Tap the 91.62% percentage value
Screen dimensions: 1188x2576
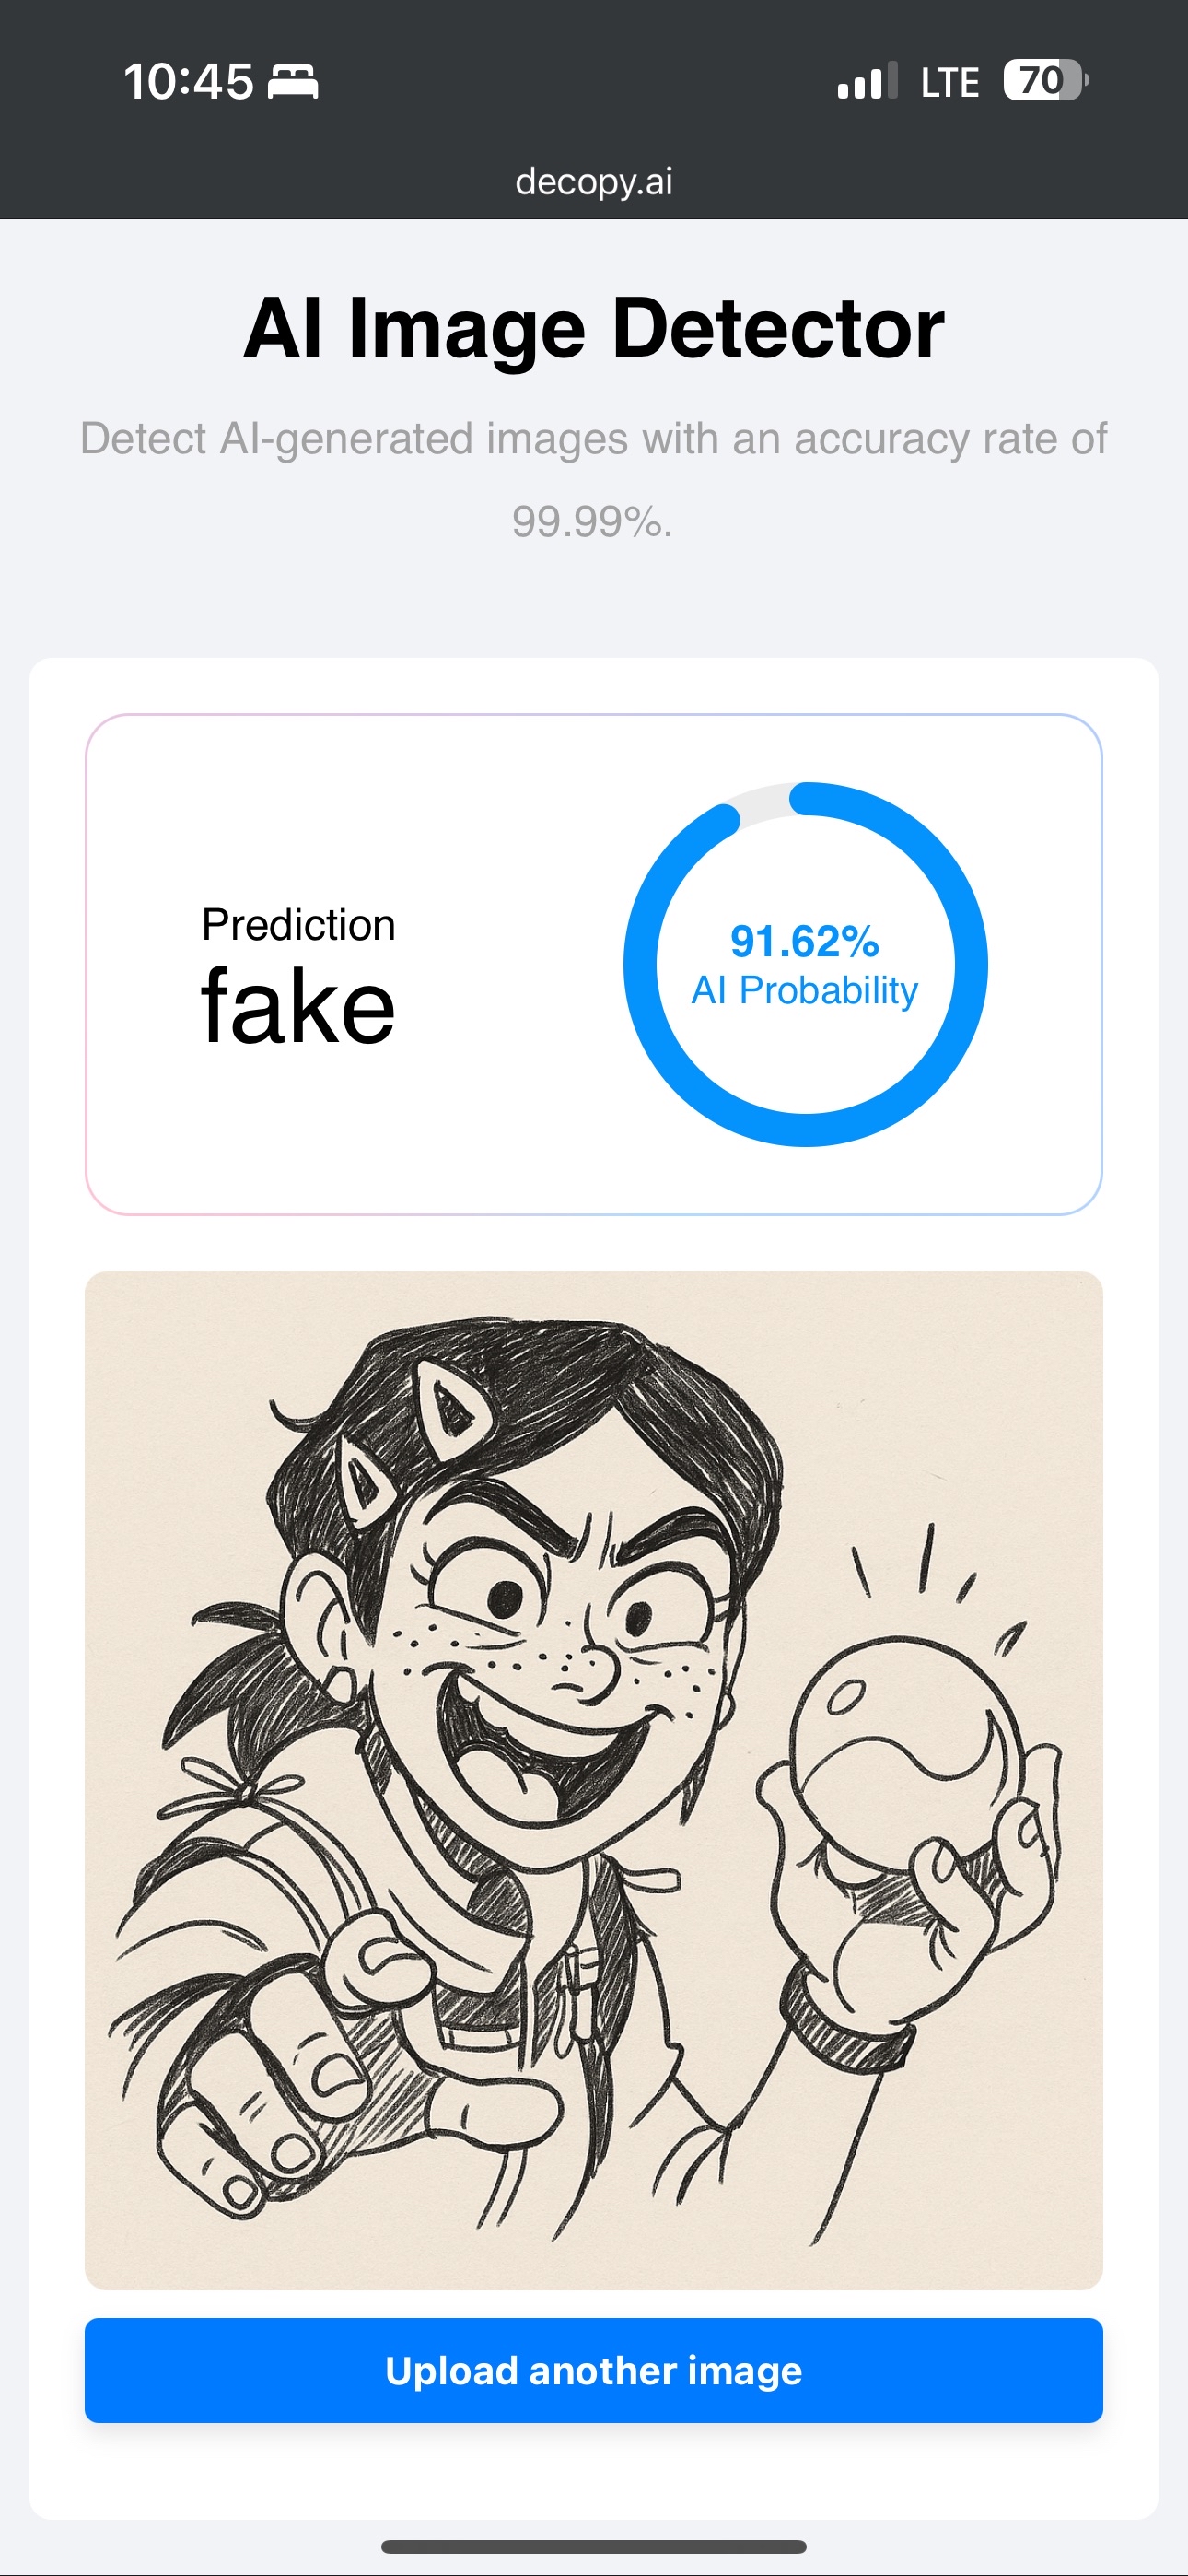click(x=805, y=941)
